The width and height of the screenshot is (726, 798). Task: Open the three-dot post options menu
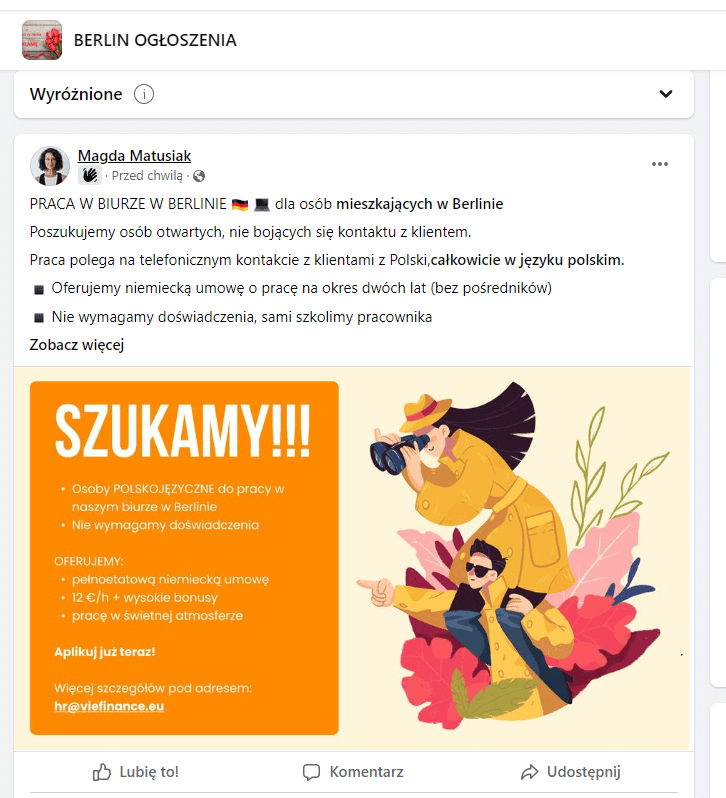660,164
